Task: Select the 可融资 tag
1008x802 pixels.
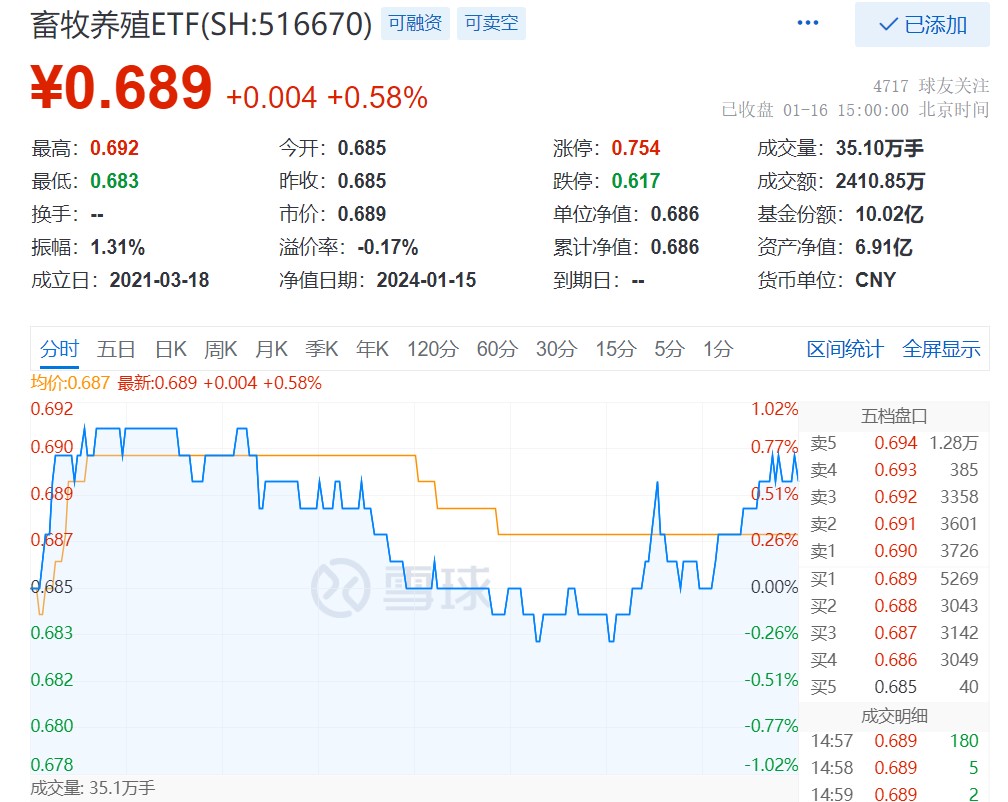Action: click(x=415, y=23)
